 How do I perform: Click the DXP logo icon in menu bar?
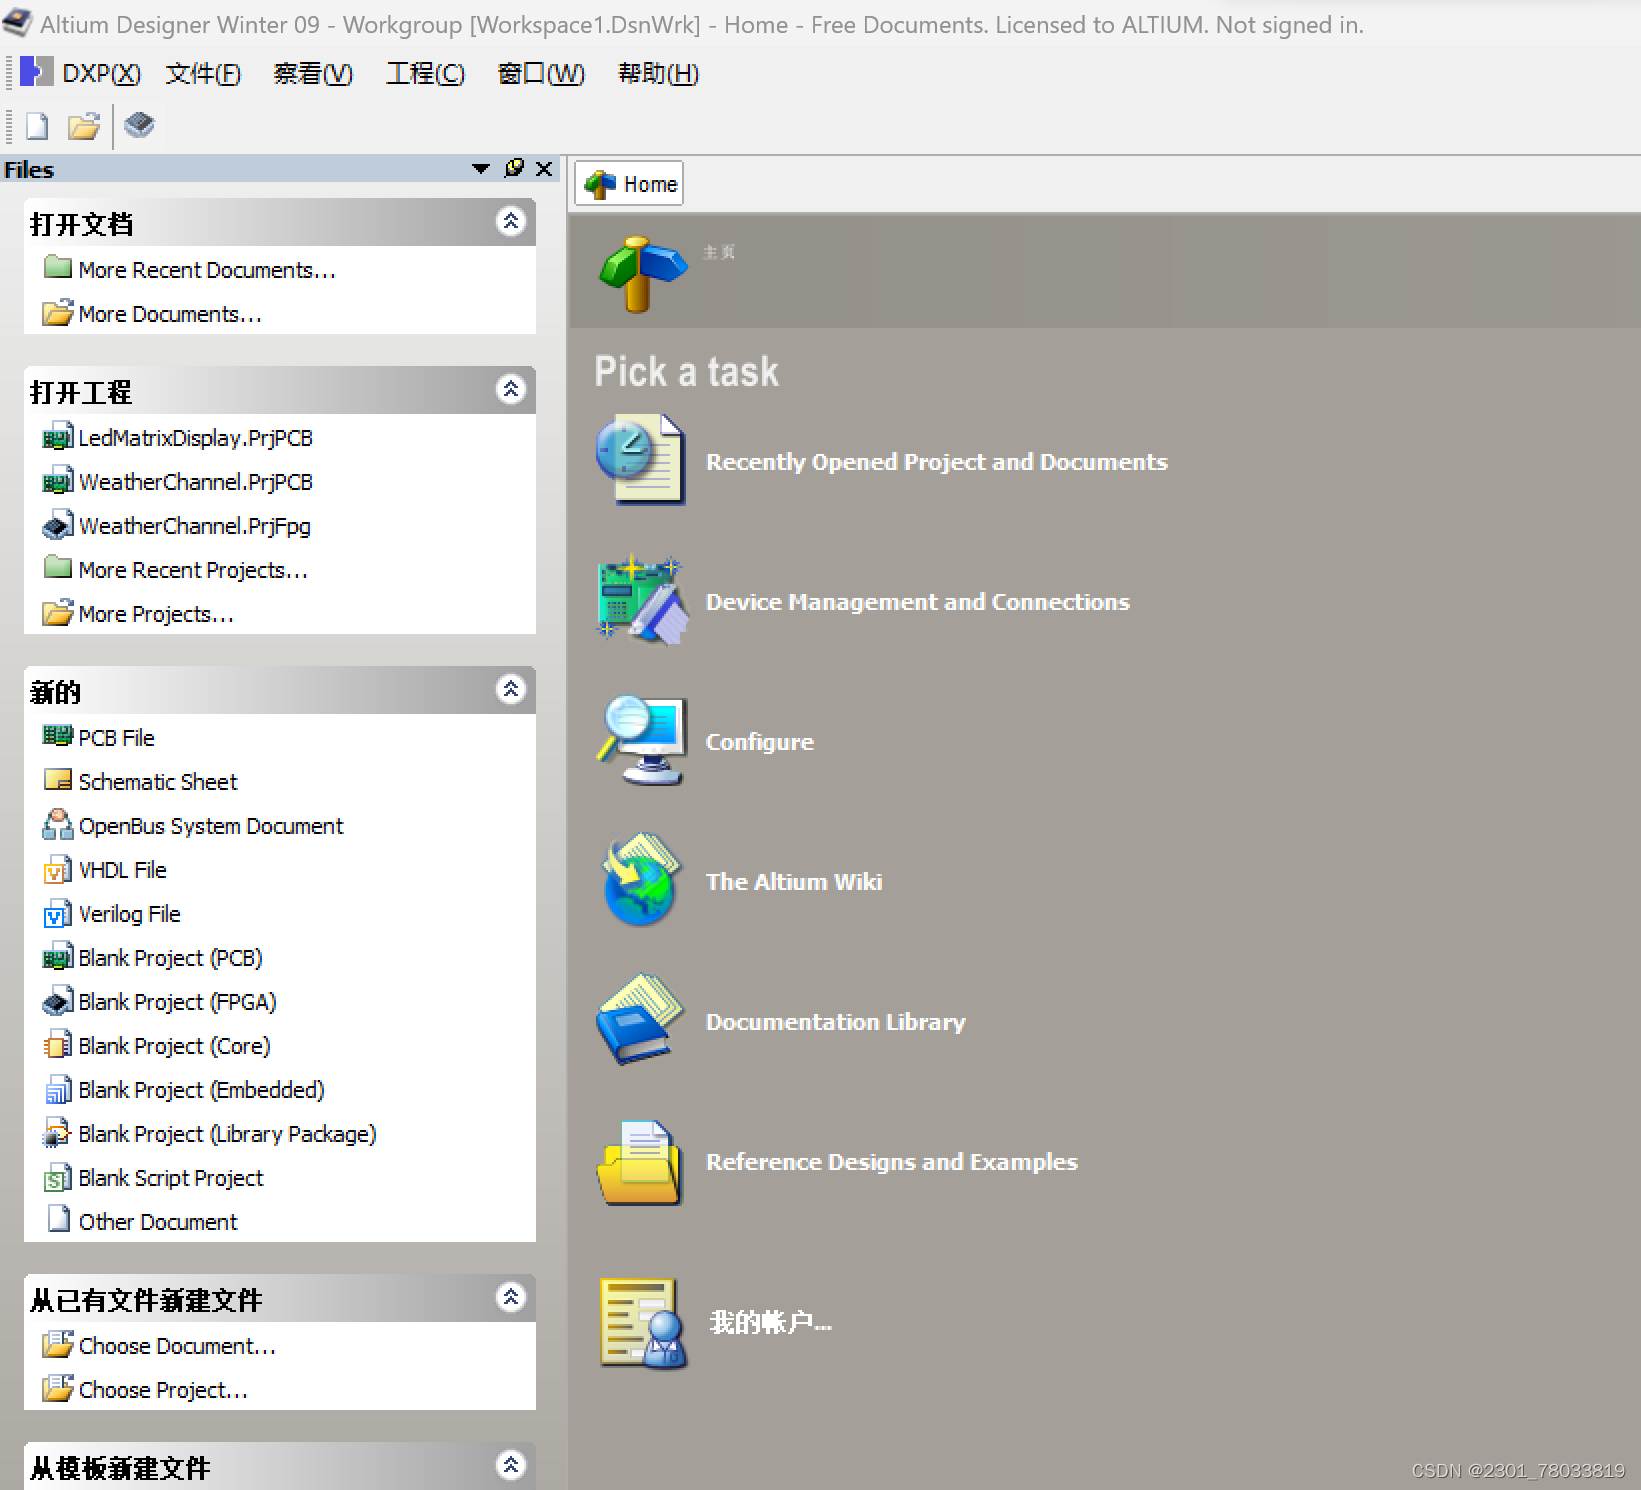(36, 72)
